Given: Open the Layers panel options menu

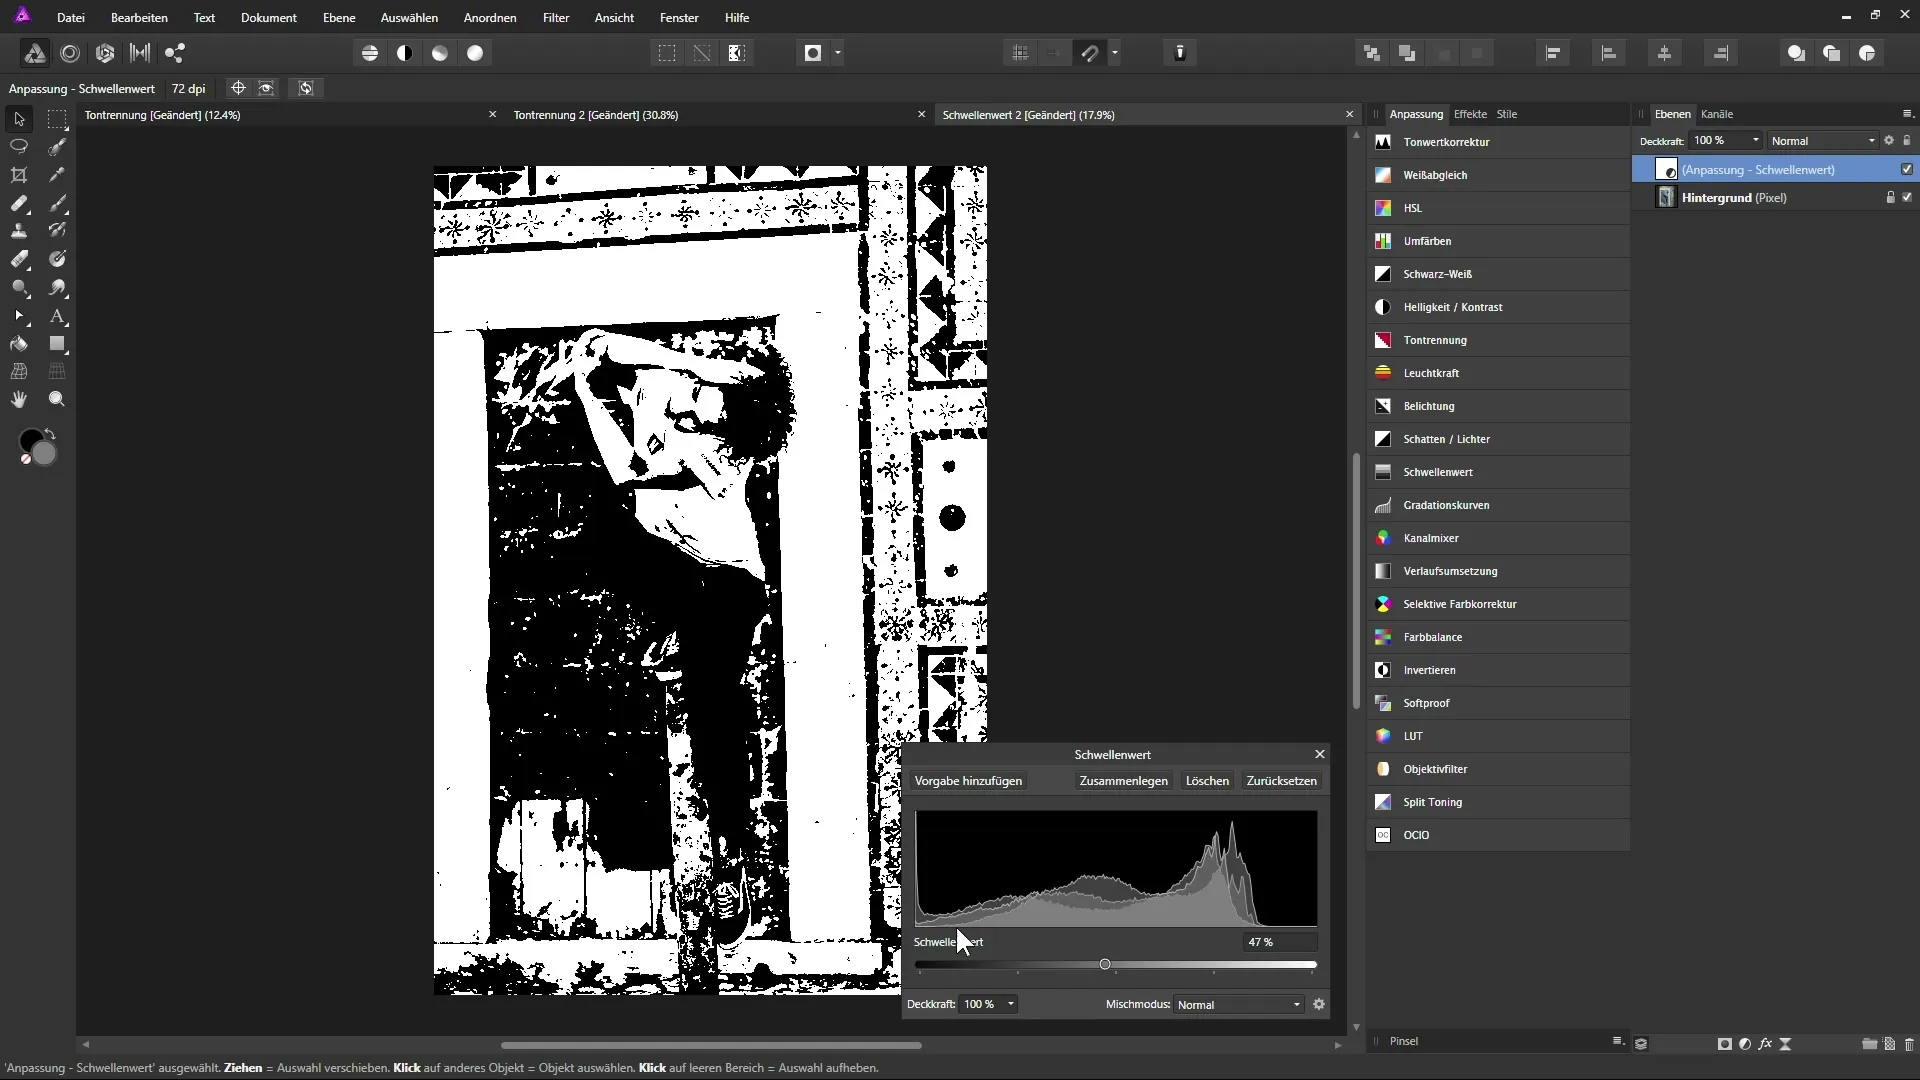Looking at the screenshot, I should (1907, 114).
